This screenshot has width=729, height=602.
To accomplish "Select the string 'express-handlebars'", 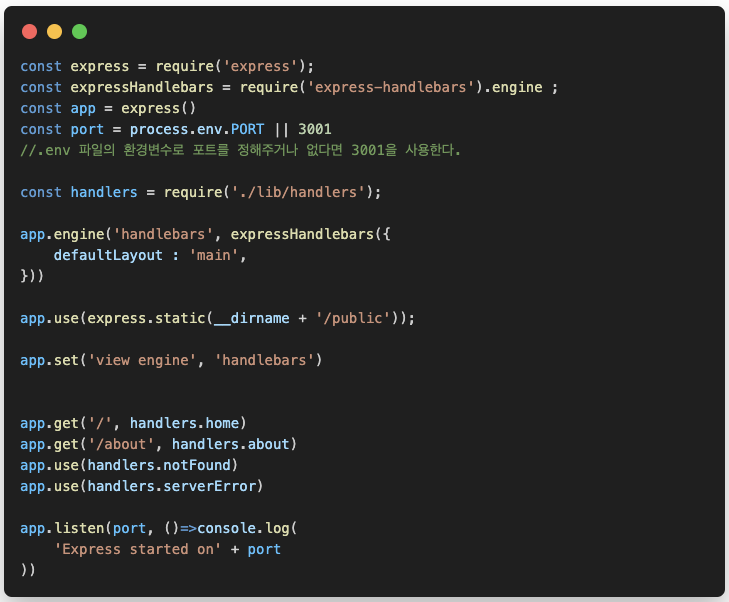I will [391, 87].
